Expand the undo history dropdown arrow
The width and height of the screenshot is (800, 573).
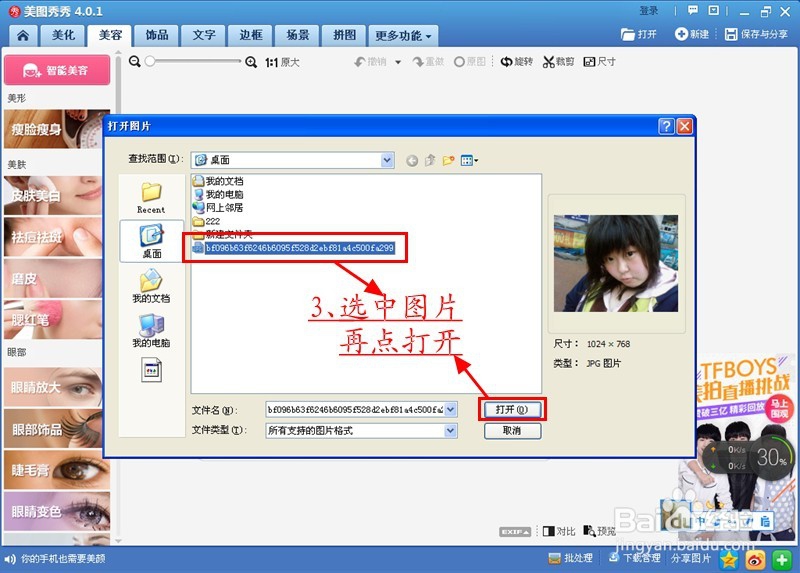tap(398, 62)
